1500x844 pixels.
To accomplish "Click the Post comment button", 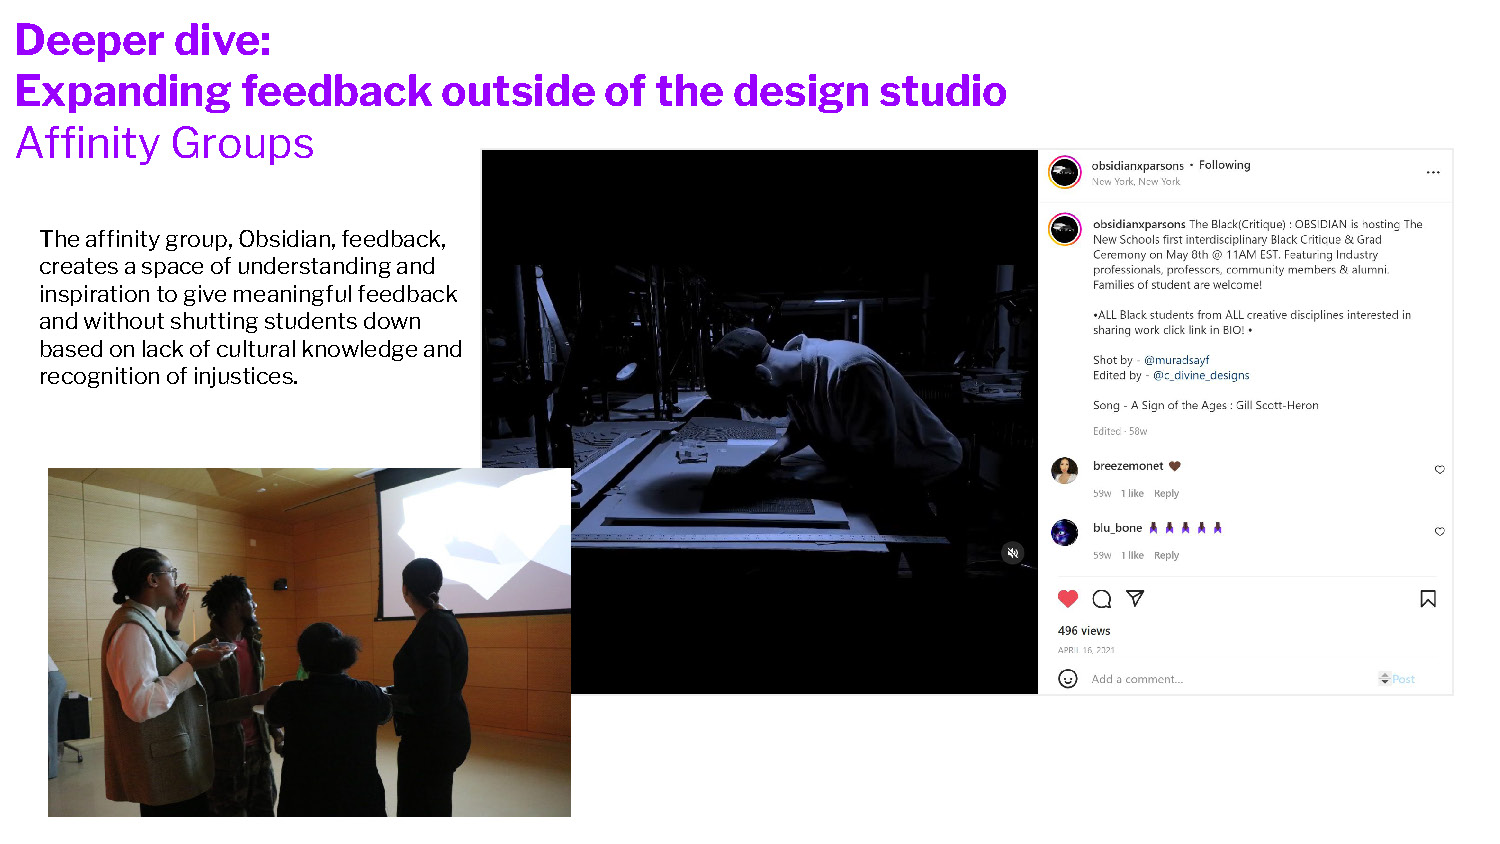I will tap(1403, 679).
